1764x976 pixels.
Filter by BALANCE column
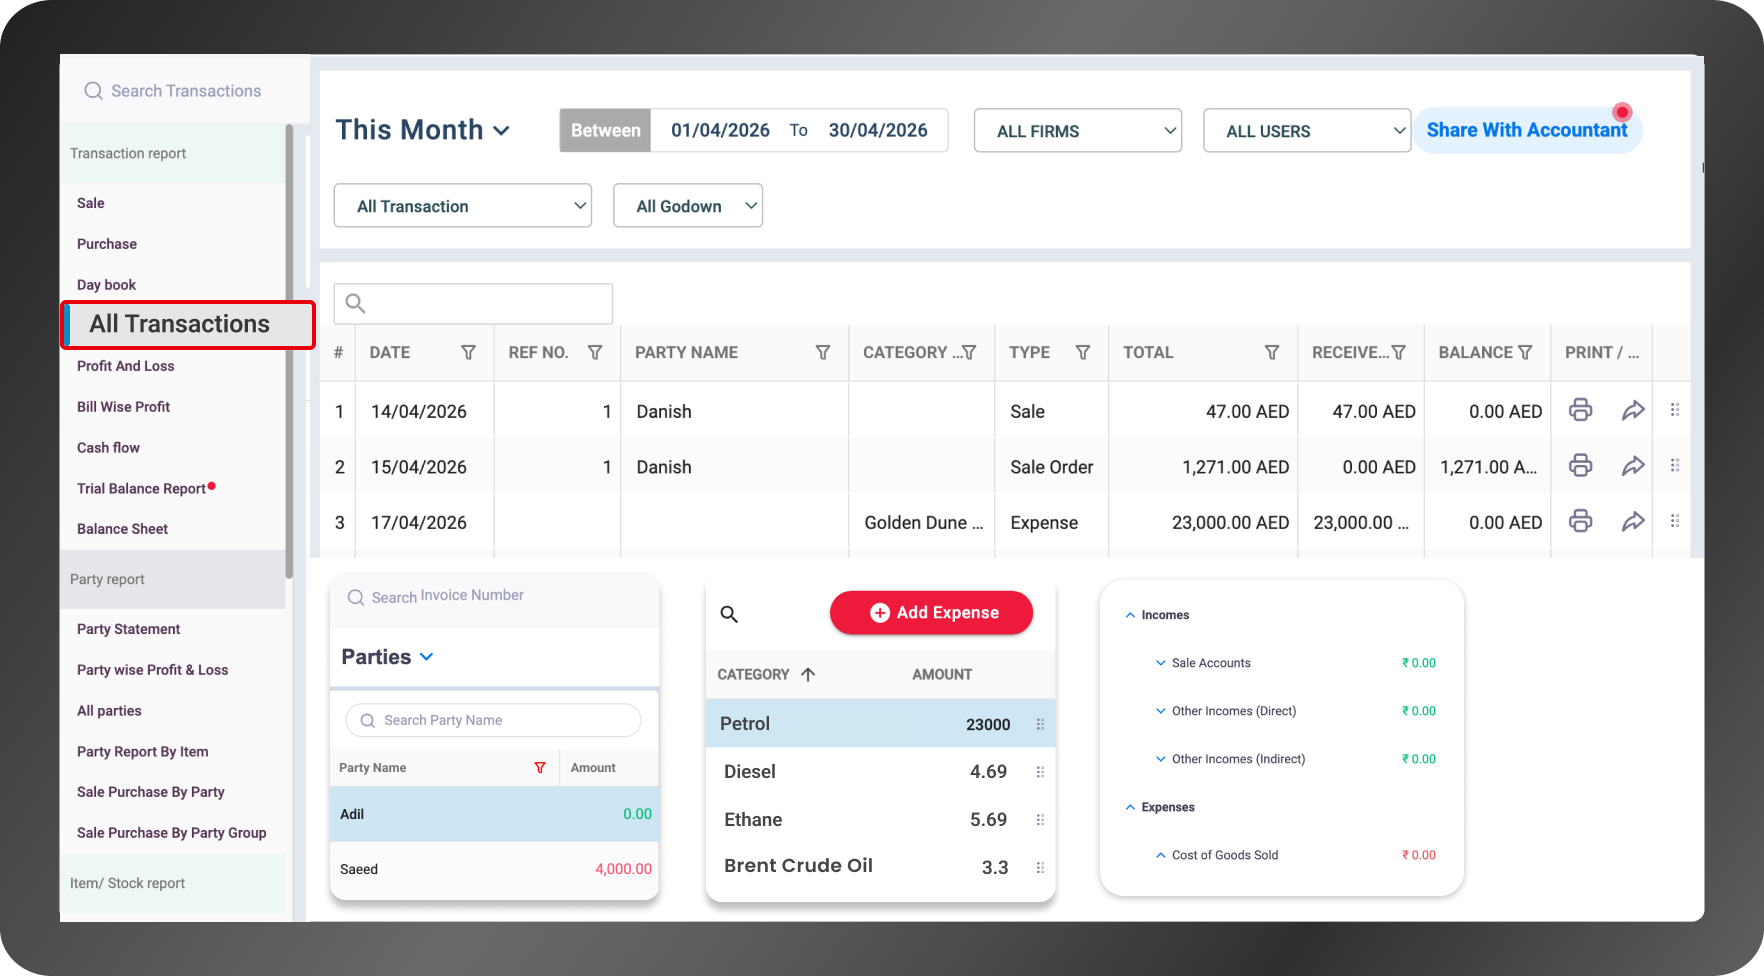1525,352
